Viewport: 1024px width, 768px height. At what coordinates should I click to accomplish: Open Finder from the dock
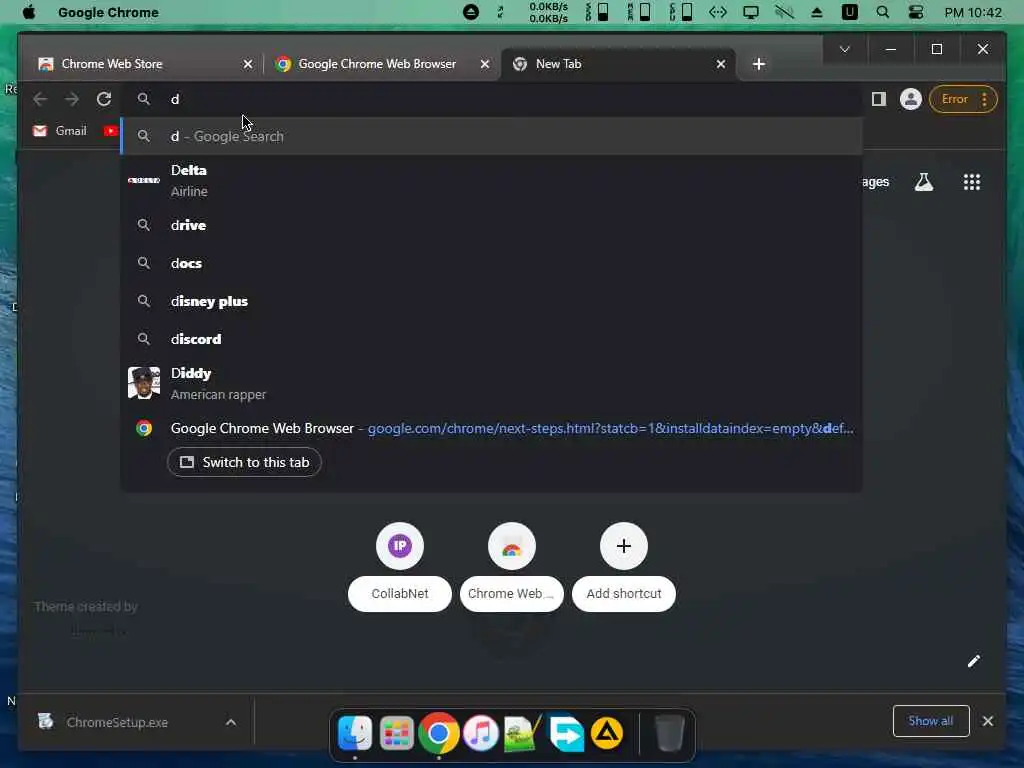pyautogui.click(x=355, y=733)
